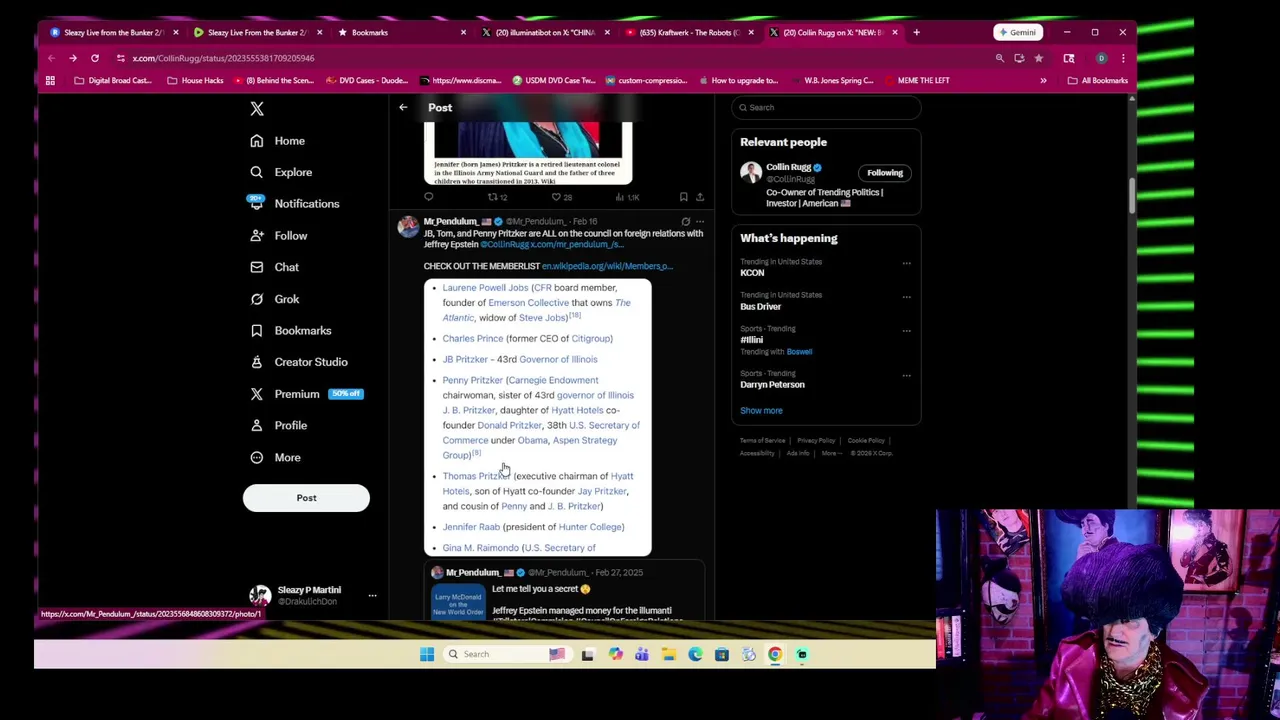View analytics for the post with 1.1K views
Screen dimensions: 1280x720
click(x=627, y=197)
